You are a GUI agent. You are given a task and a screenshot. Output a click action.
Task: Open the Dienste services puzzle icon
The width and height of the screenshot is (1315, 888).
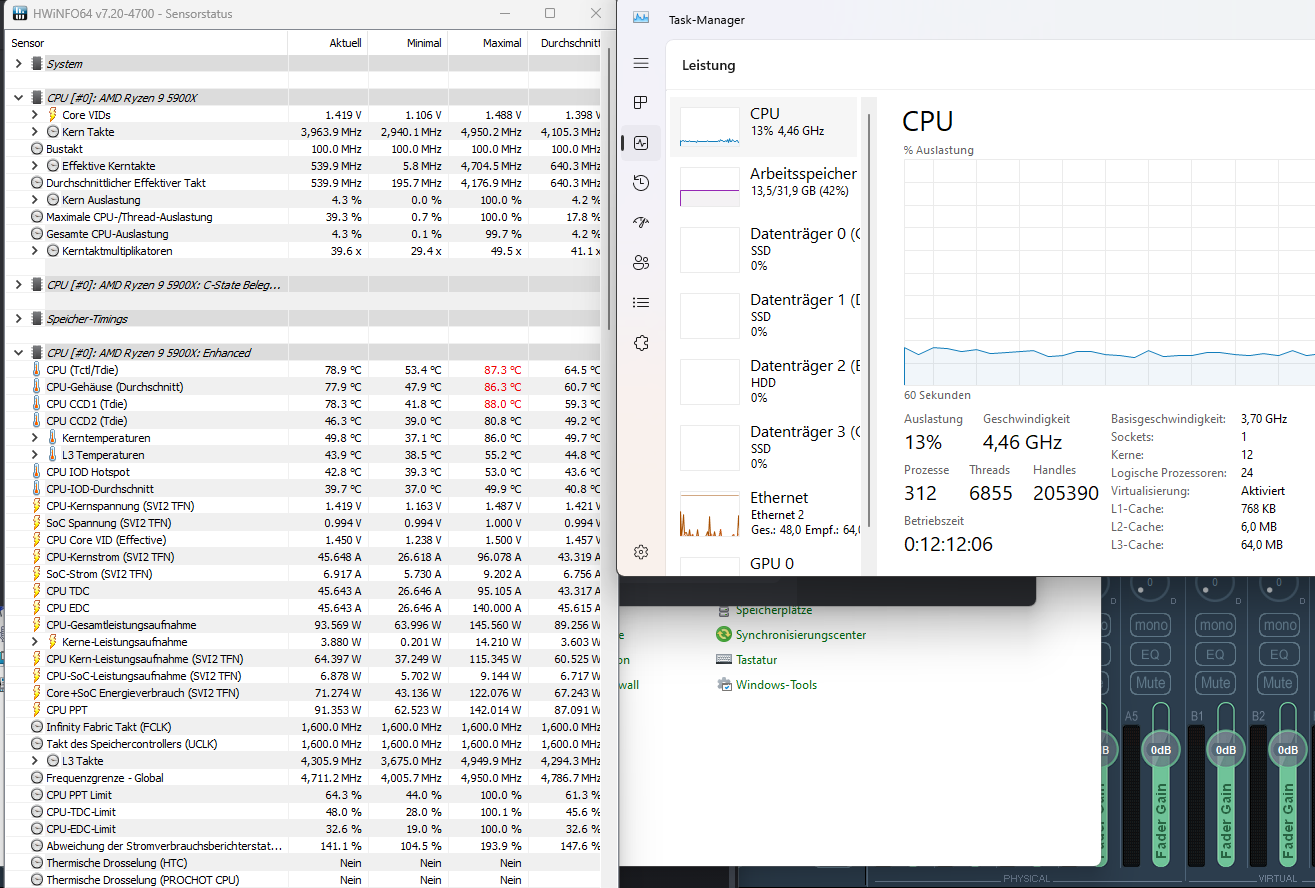click(x=641, y=342)
